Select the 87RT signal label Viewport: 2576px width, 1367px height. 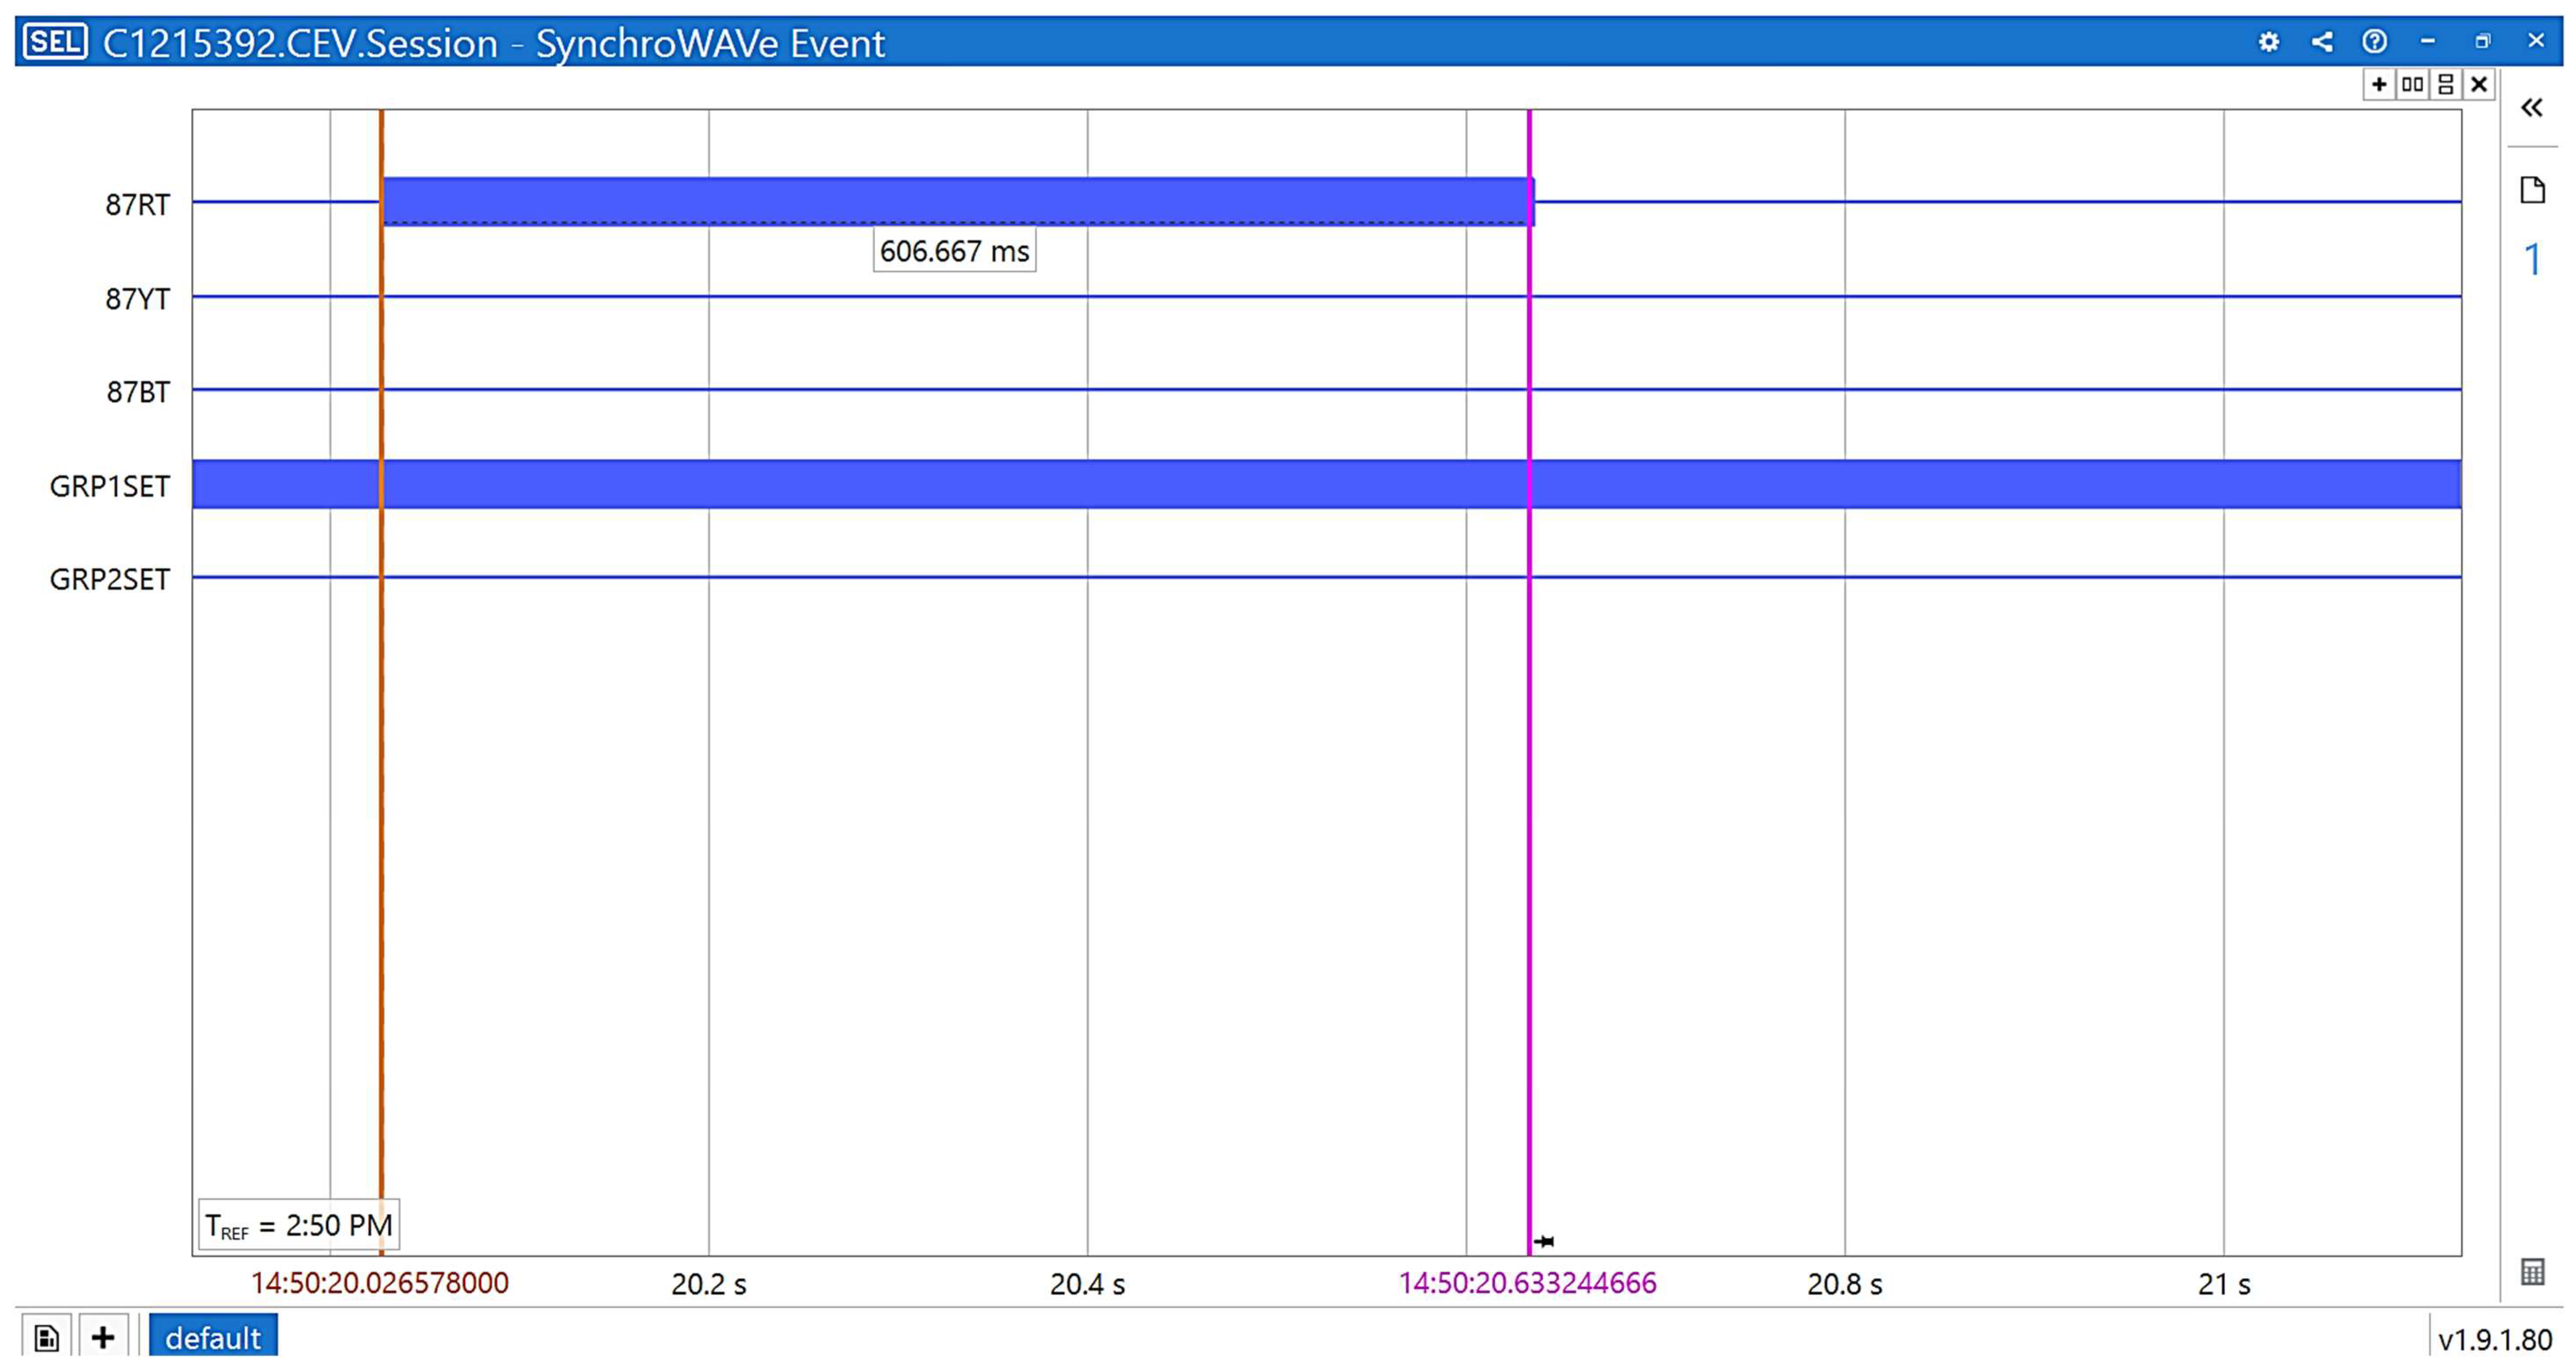pyautogui.click(x=137, y=205)
